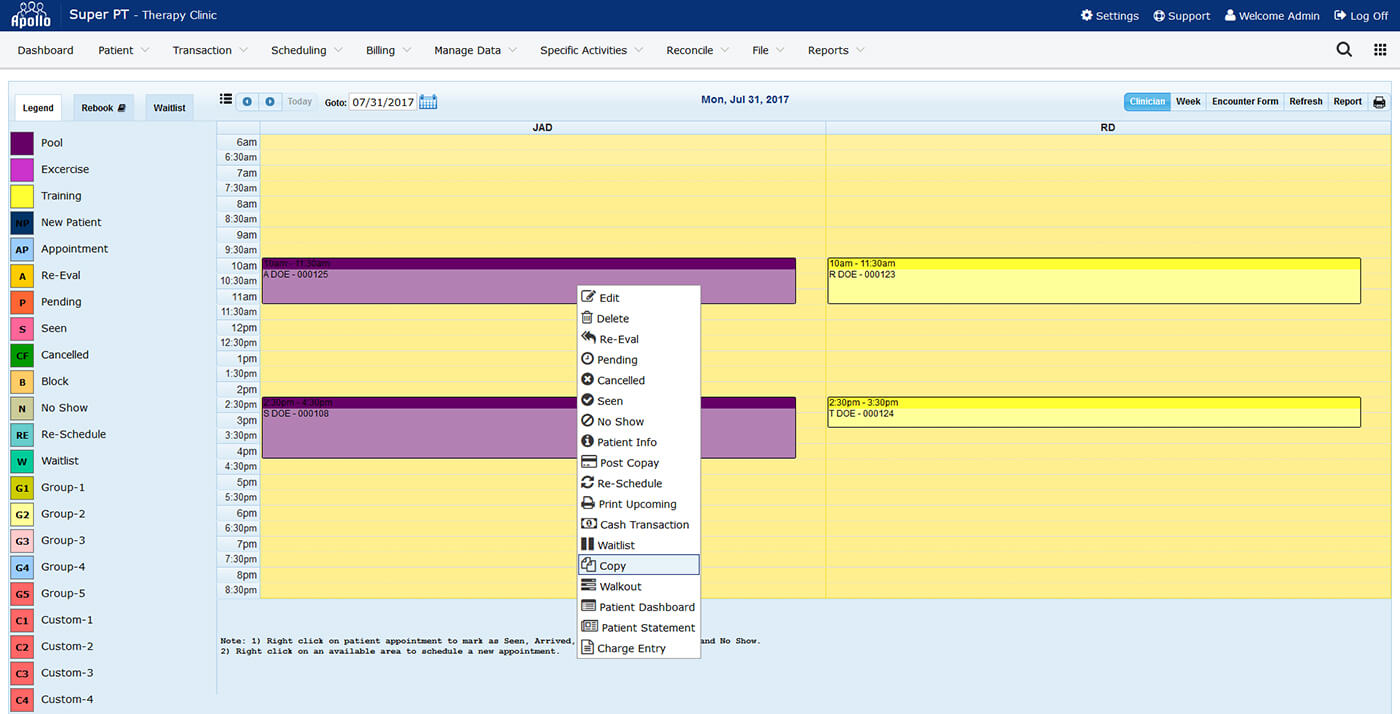This screenshot has width=1400, height=714.
Task: Choose Re-Schedule from context menu
Action: [x=629, y=483]
